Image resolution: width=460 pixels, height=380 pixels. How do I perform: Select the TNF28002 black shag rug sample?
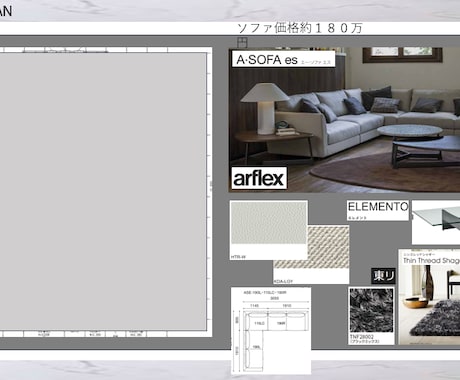(x=371, y=316)
